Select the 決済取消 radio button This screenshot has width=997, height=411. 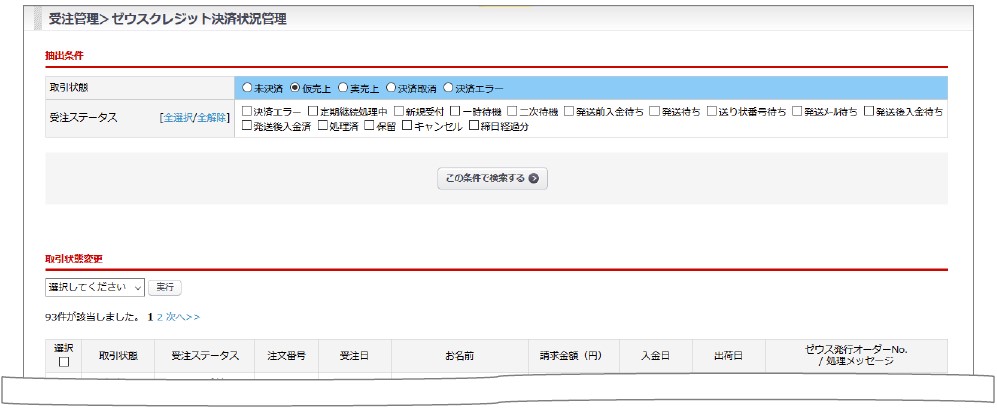pyautogui.click(x=391, y=88)
